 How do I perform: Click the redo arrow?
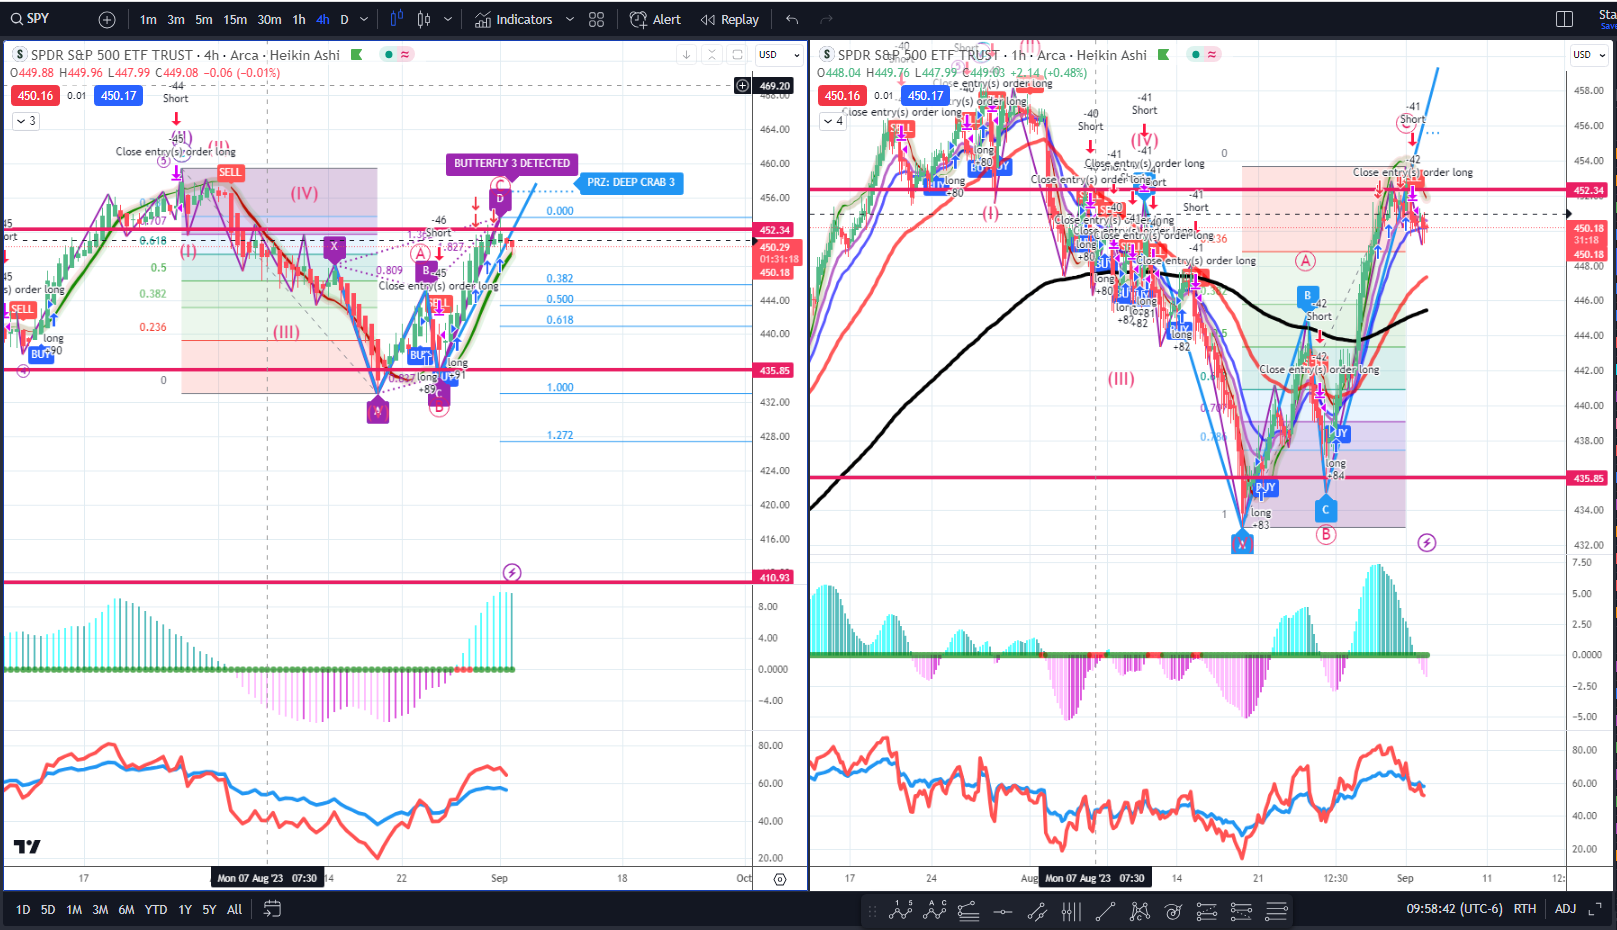[x=826, y=20]
